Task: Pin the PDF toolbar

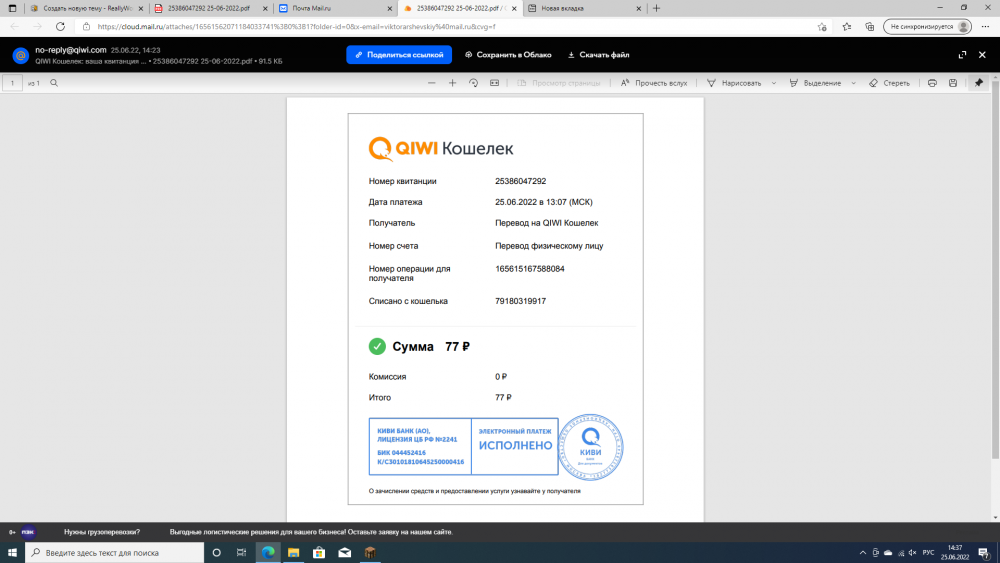Action: 979,83
